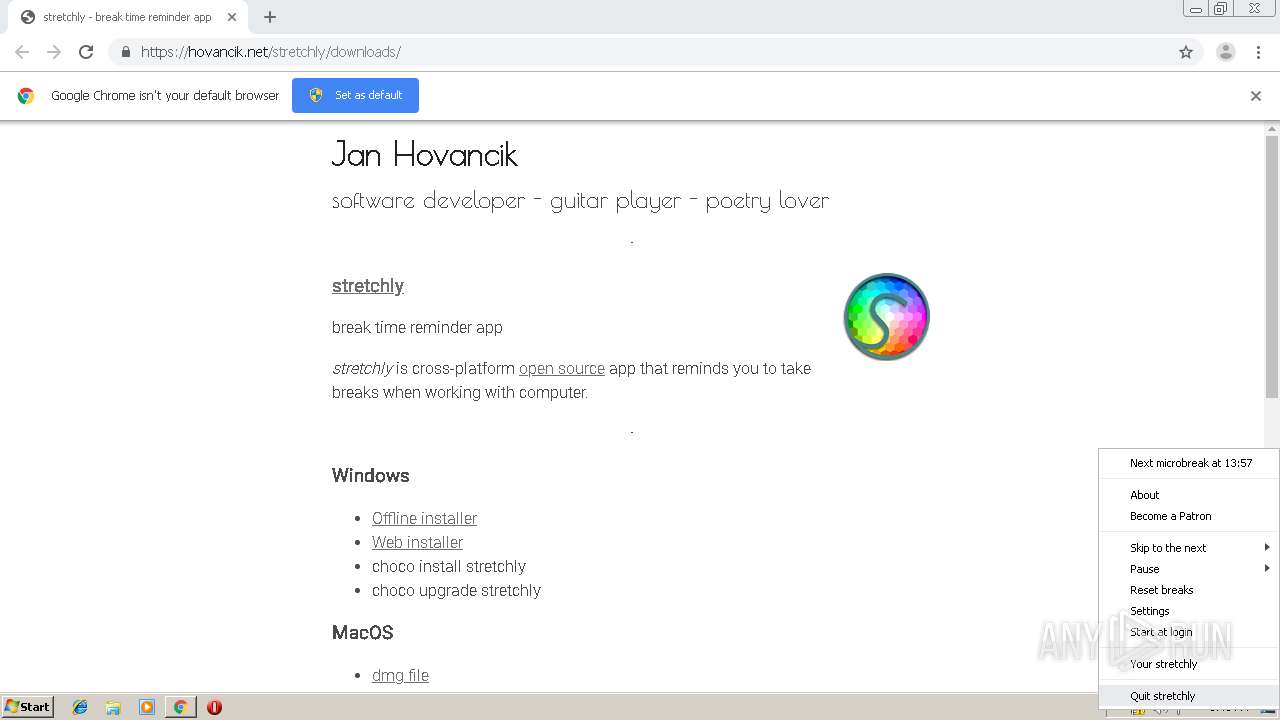Open the stretchly heading link

click(x=368, y=286)
